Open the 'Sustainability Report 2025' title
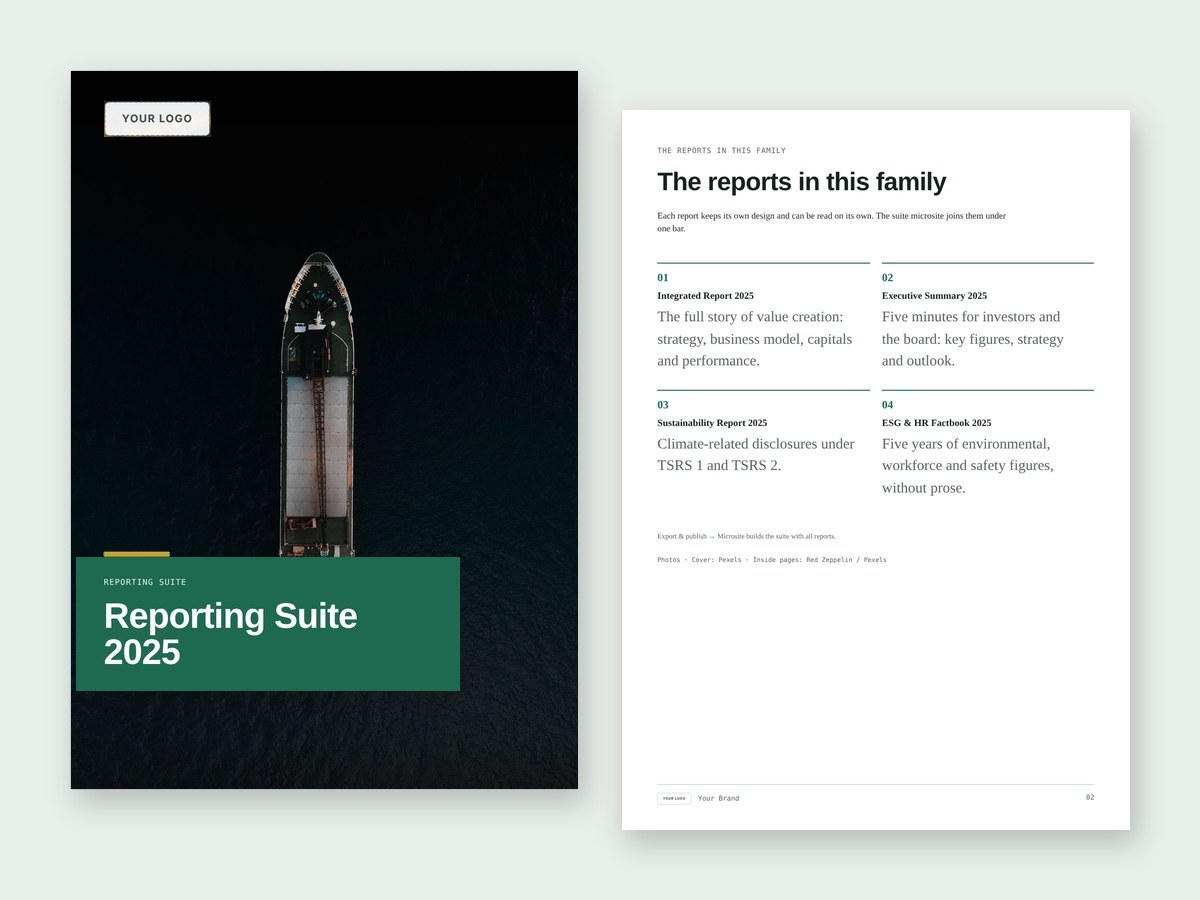 pyautogui.click(x=712, y=423)
